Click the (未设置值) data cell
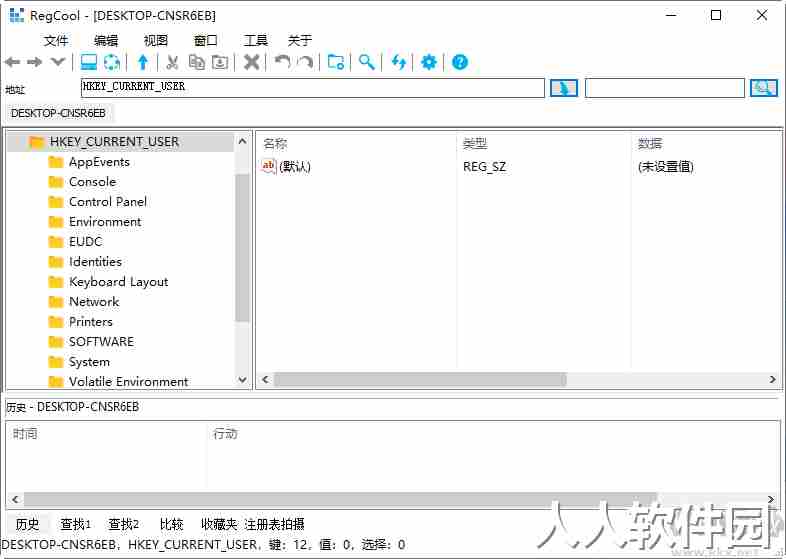 [666, 166]
